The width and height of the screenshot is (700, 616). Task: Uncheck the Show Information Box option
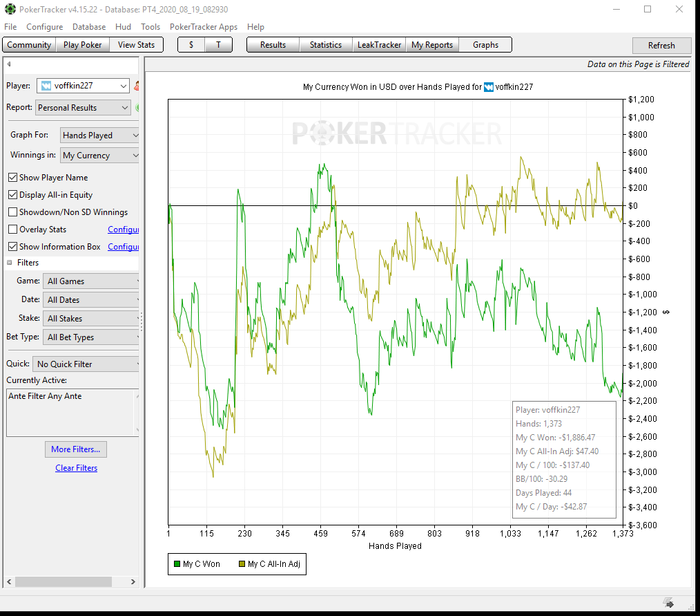[12, 246]
